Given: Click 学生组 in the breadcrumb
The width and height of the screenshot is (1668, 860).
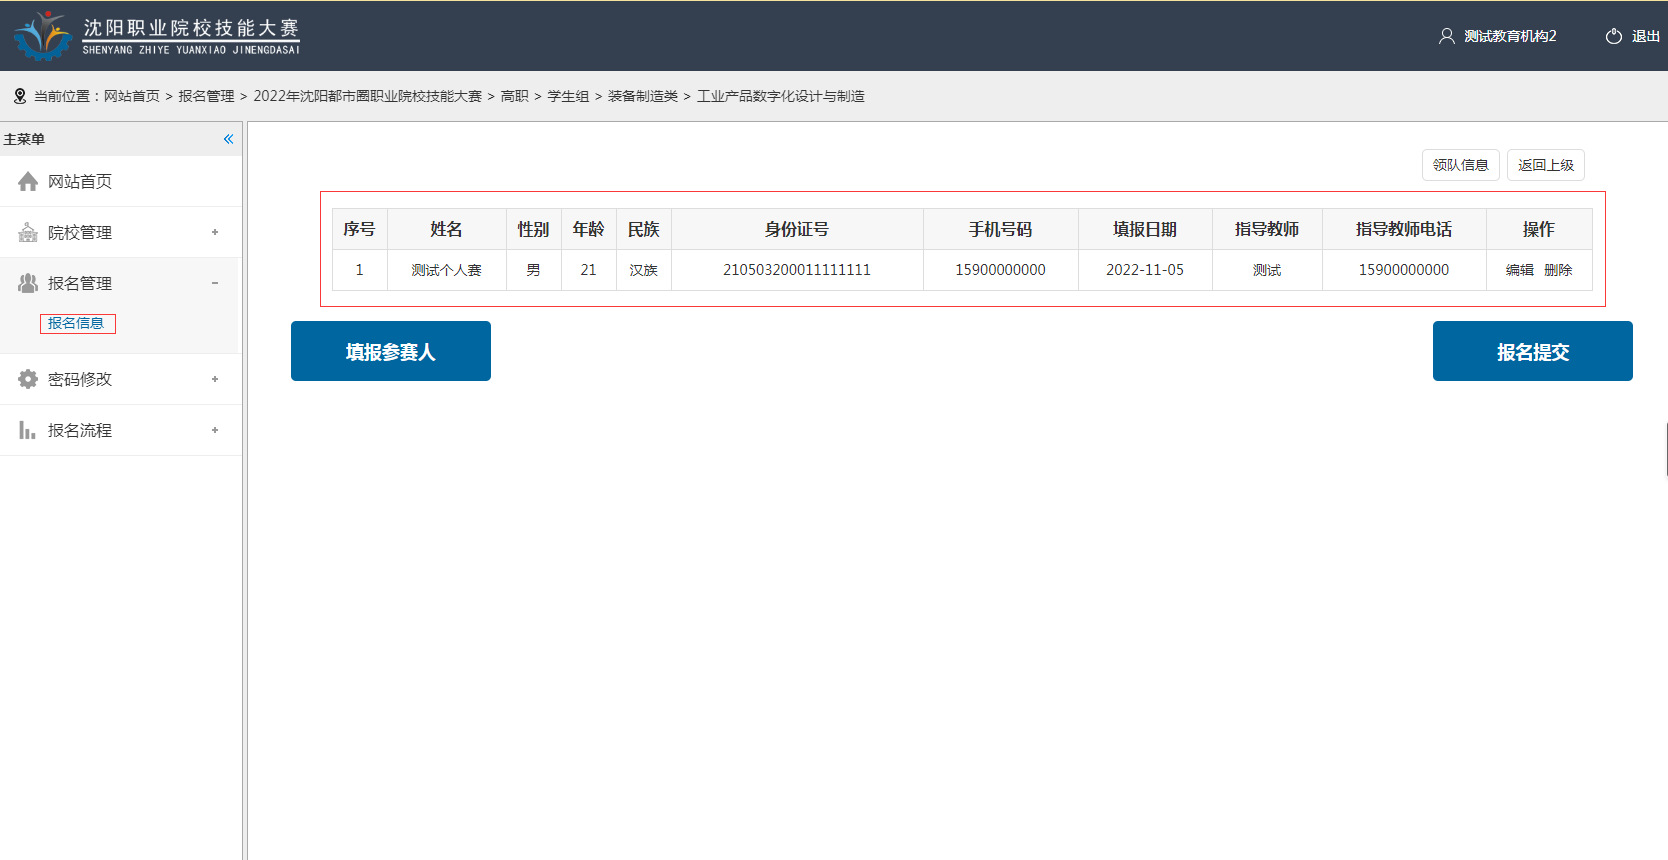Looking at the screenshot, I should coord(568,96).
